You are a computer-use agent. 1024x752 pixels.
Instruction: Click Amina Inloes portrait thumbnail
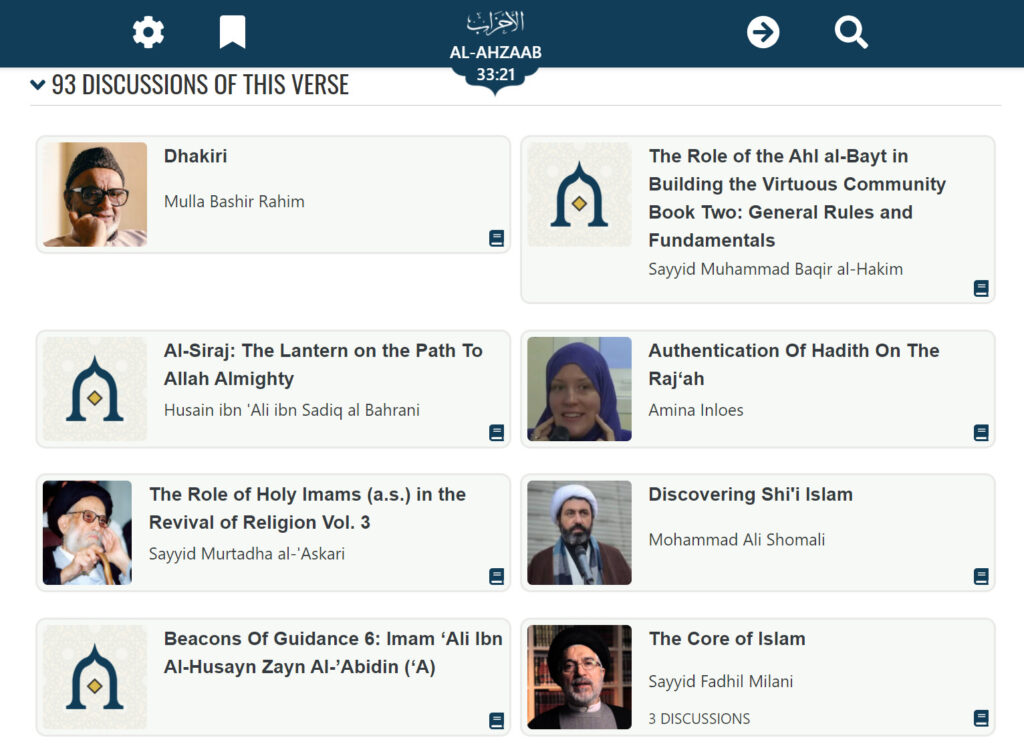pyautogui.click(x=579, y=389)
